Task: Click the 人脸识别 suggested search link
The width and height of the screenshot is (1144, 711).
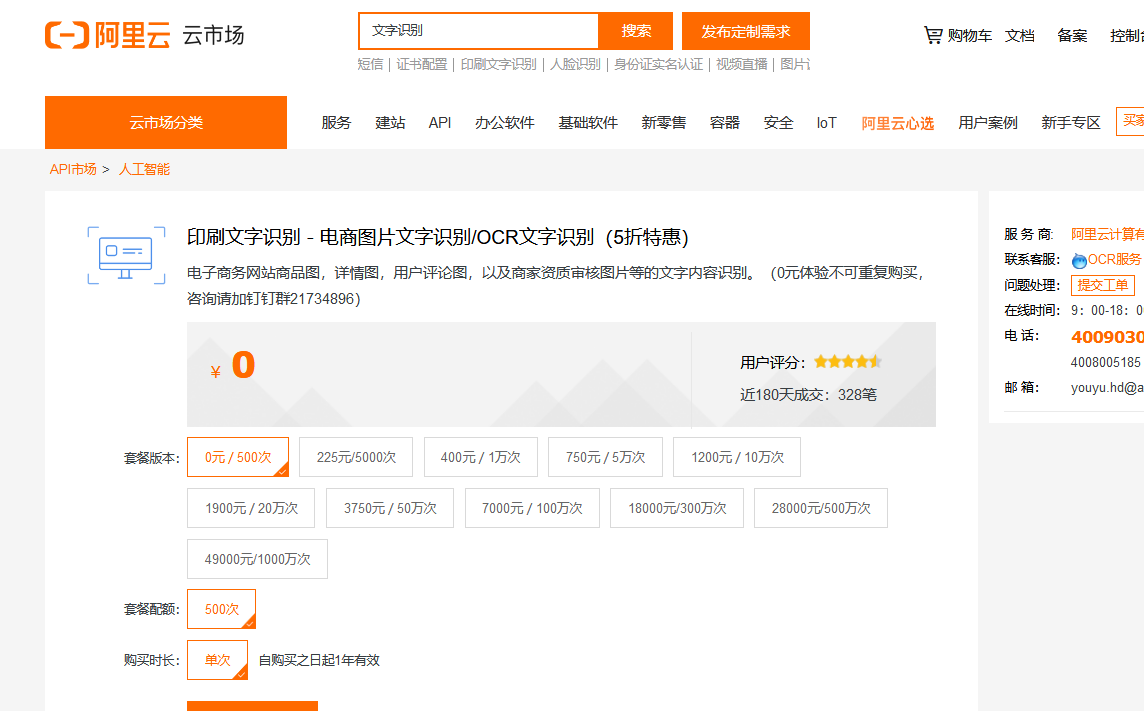Action: pyautogui.click(x=575, y=64)
